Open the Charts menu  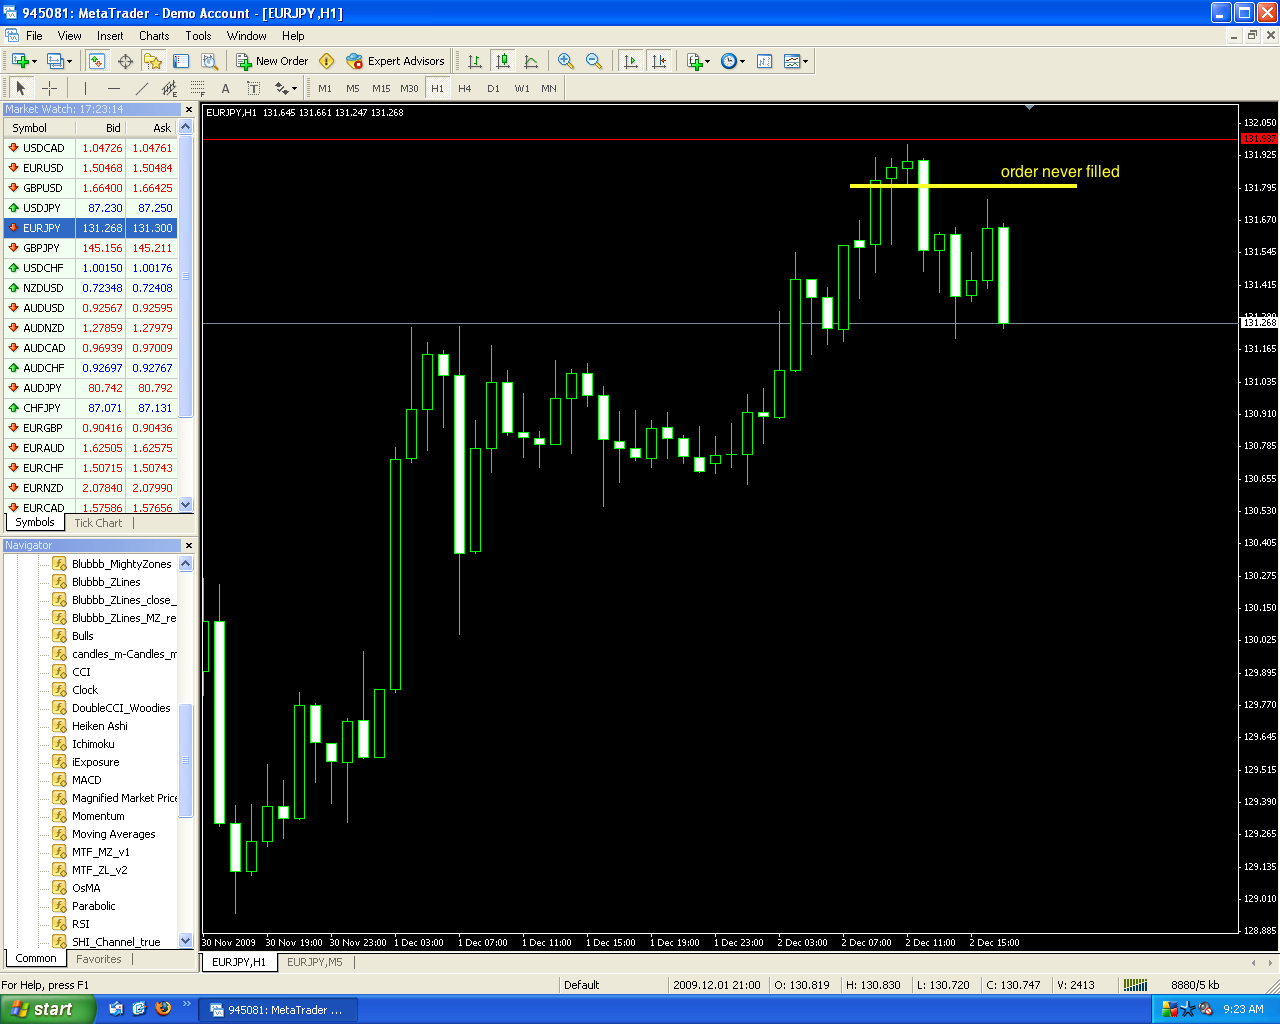coord(154,35)
